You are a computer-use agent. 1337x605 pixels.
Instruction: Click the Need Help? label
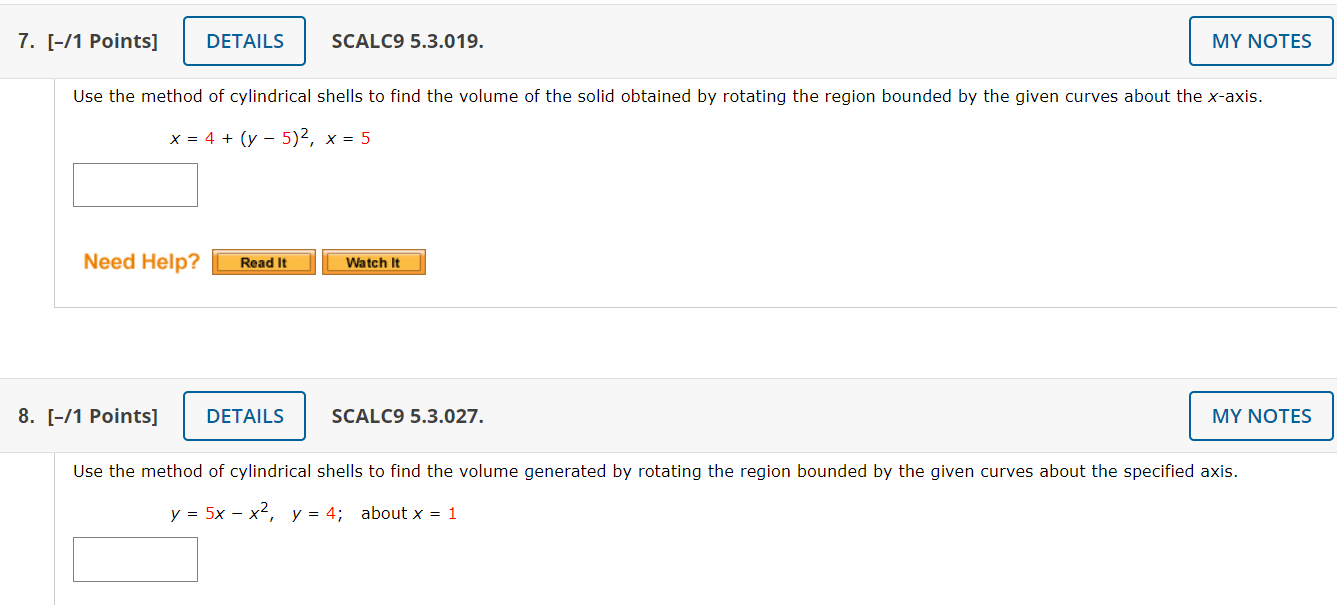pos(140,261)
